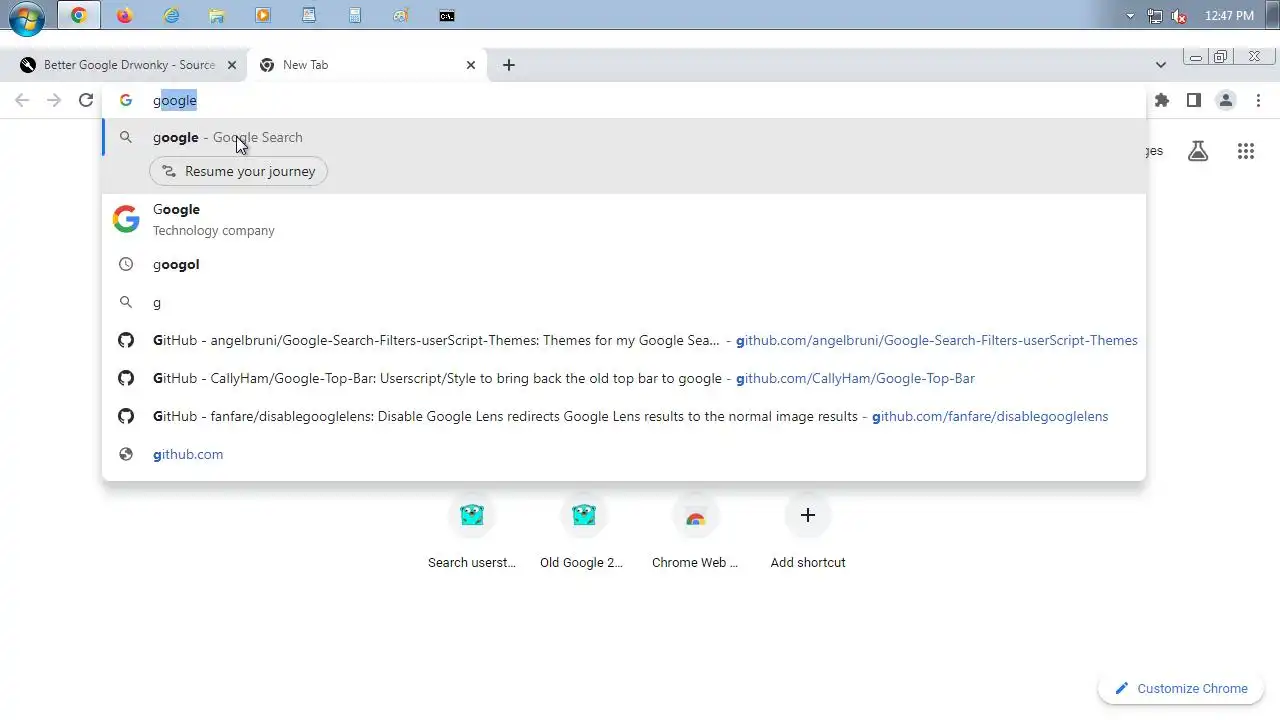The height and width of the screenshot is (720, 1280).
Task: Launch Firefox from the taskbar
Action: pyautogui.click(x=124, y=15)
